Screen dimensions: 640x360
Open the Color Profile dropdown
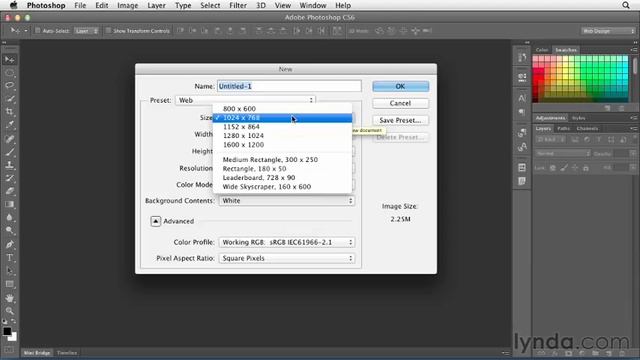point(287,242)
